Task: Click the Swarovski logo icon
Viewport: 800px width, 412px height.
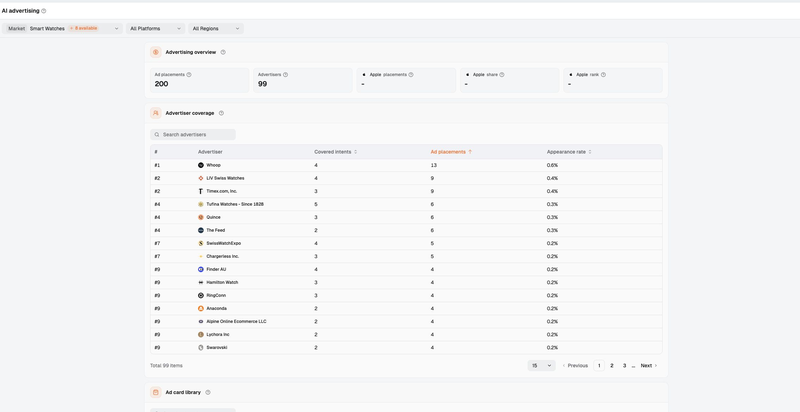Action: point(201,347)
